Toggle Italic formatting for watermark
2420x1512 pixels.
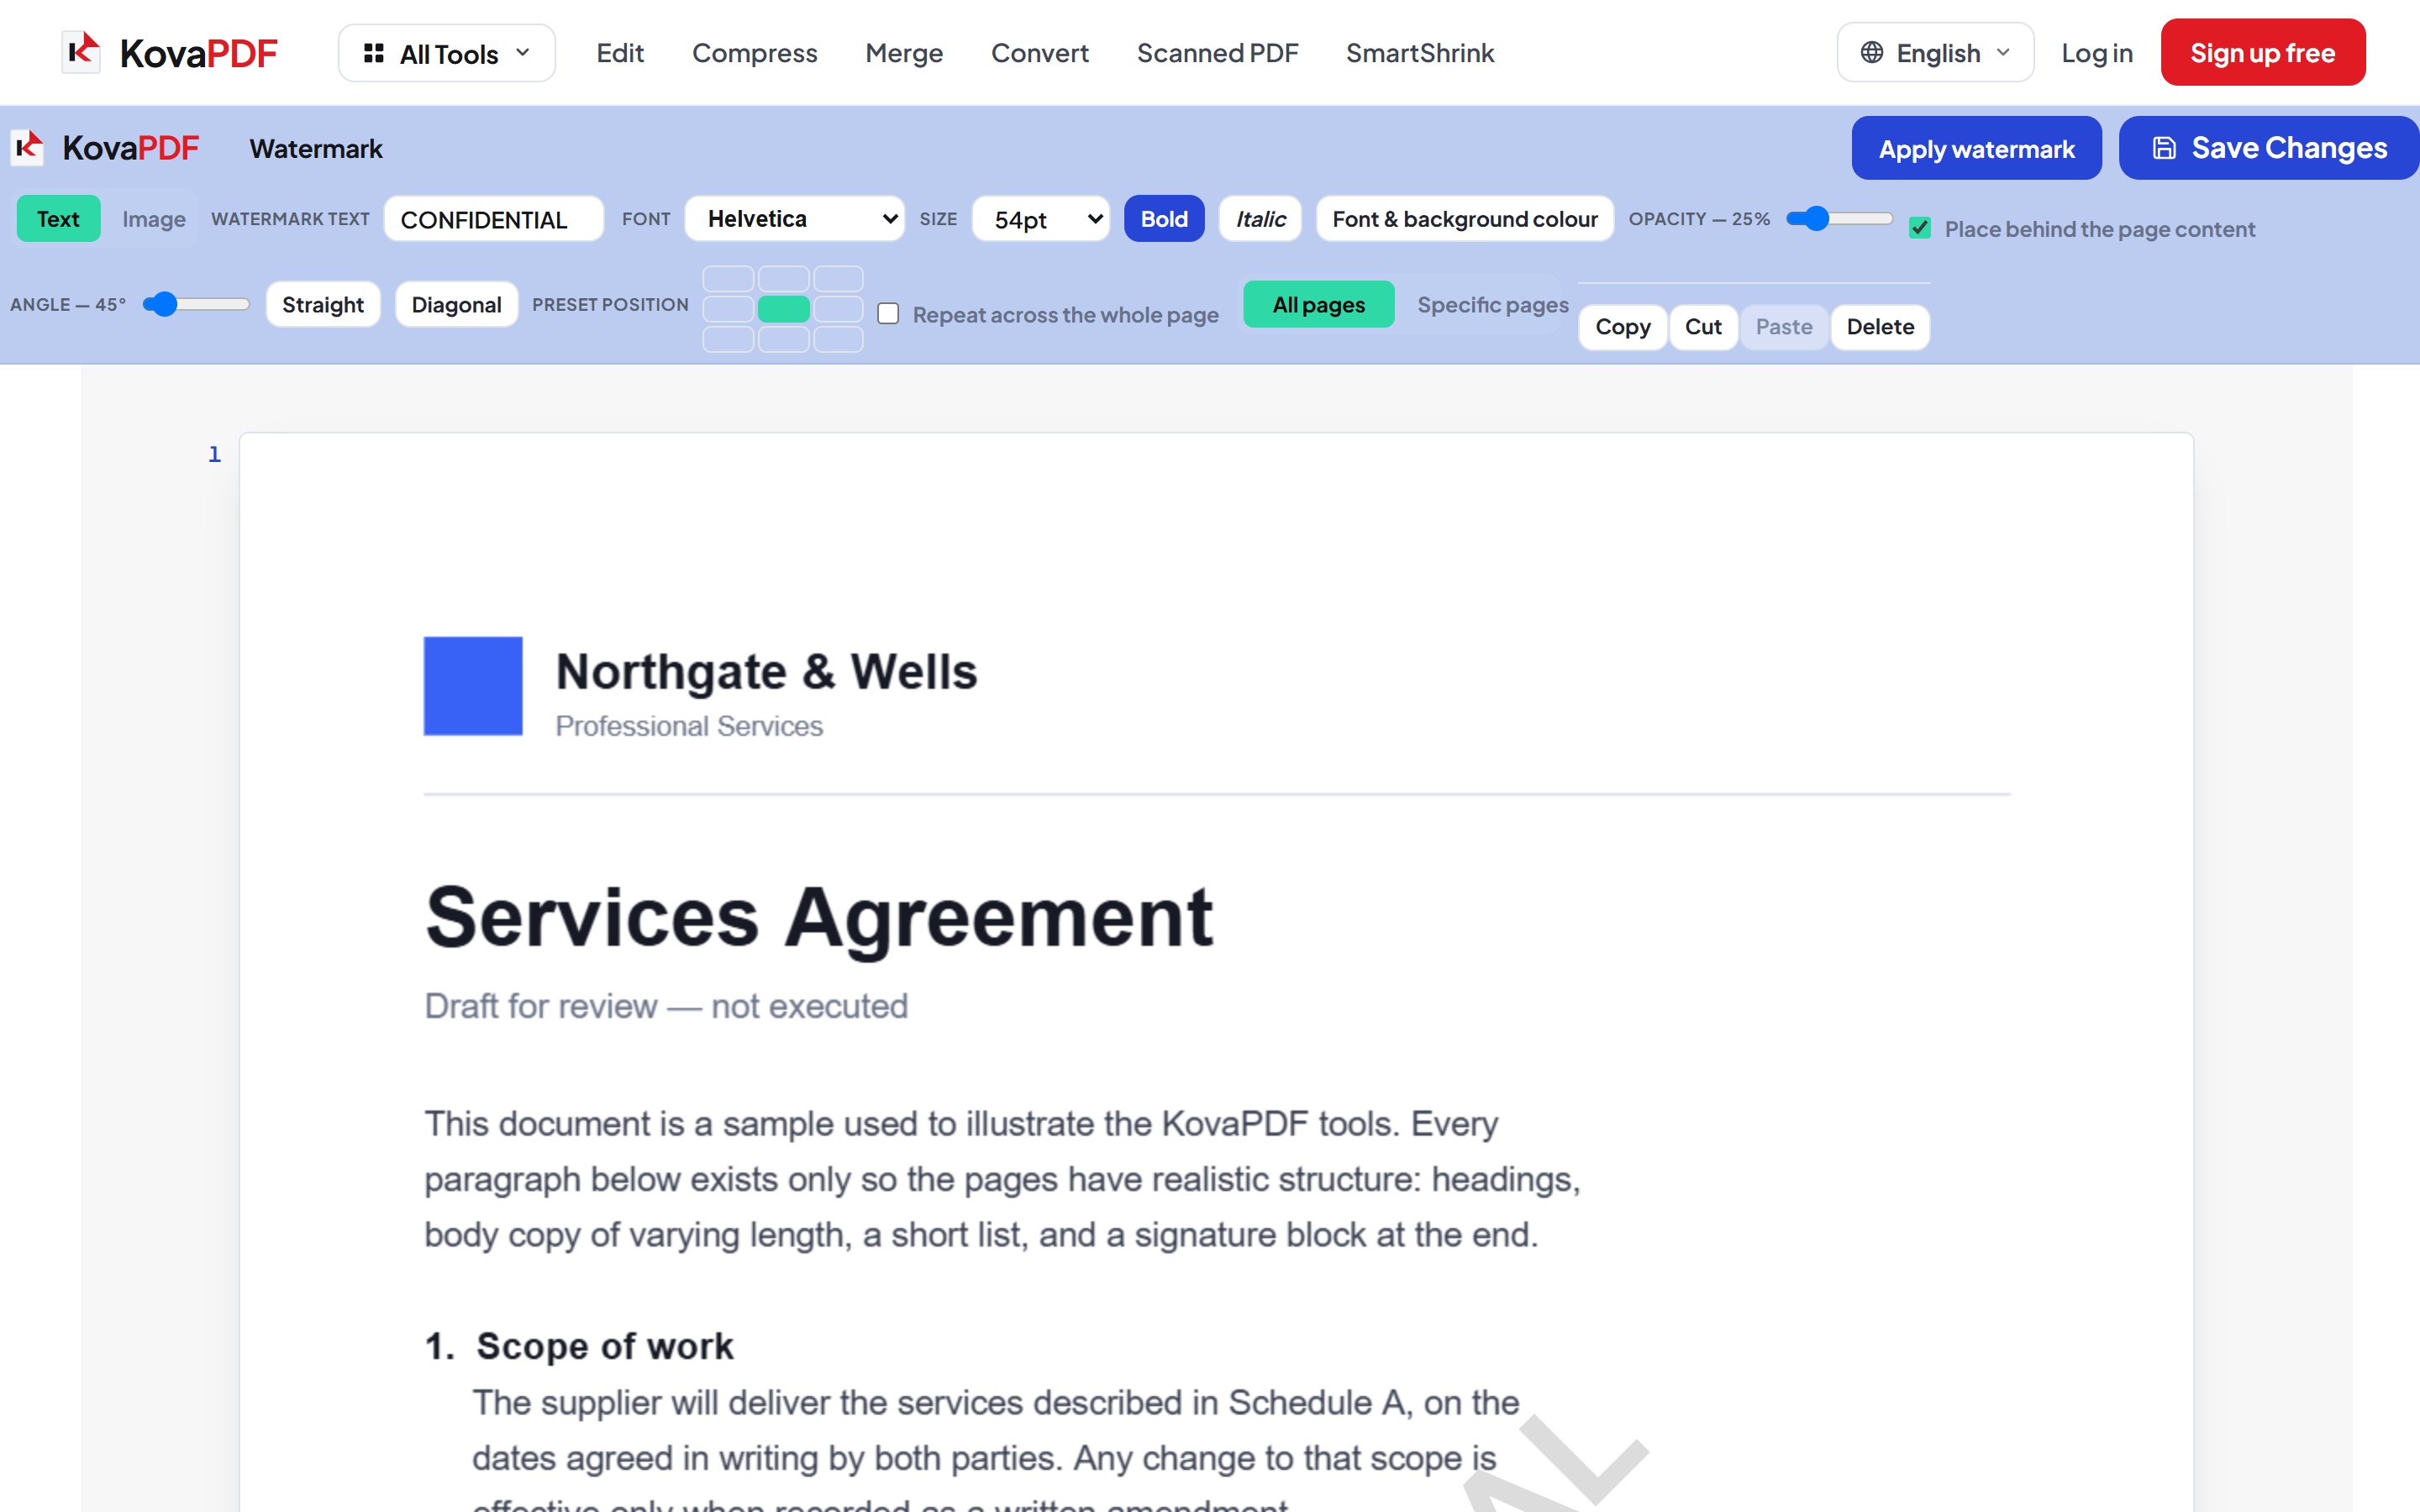pyautogui.click(x=1260, y=219)
